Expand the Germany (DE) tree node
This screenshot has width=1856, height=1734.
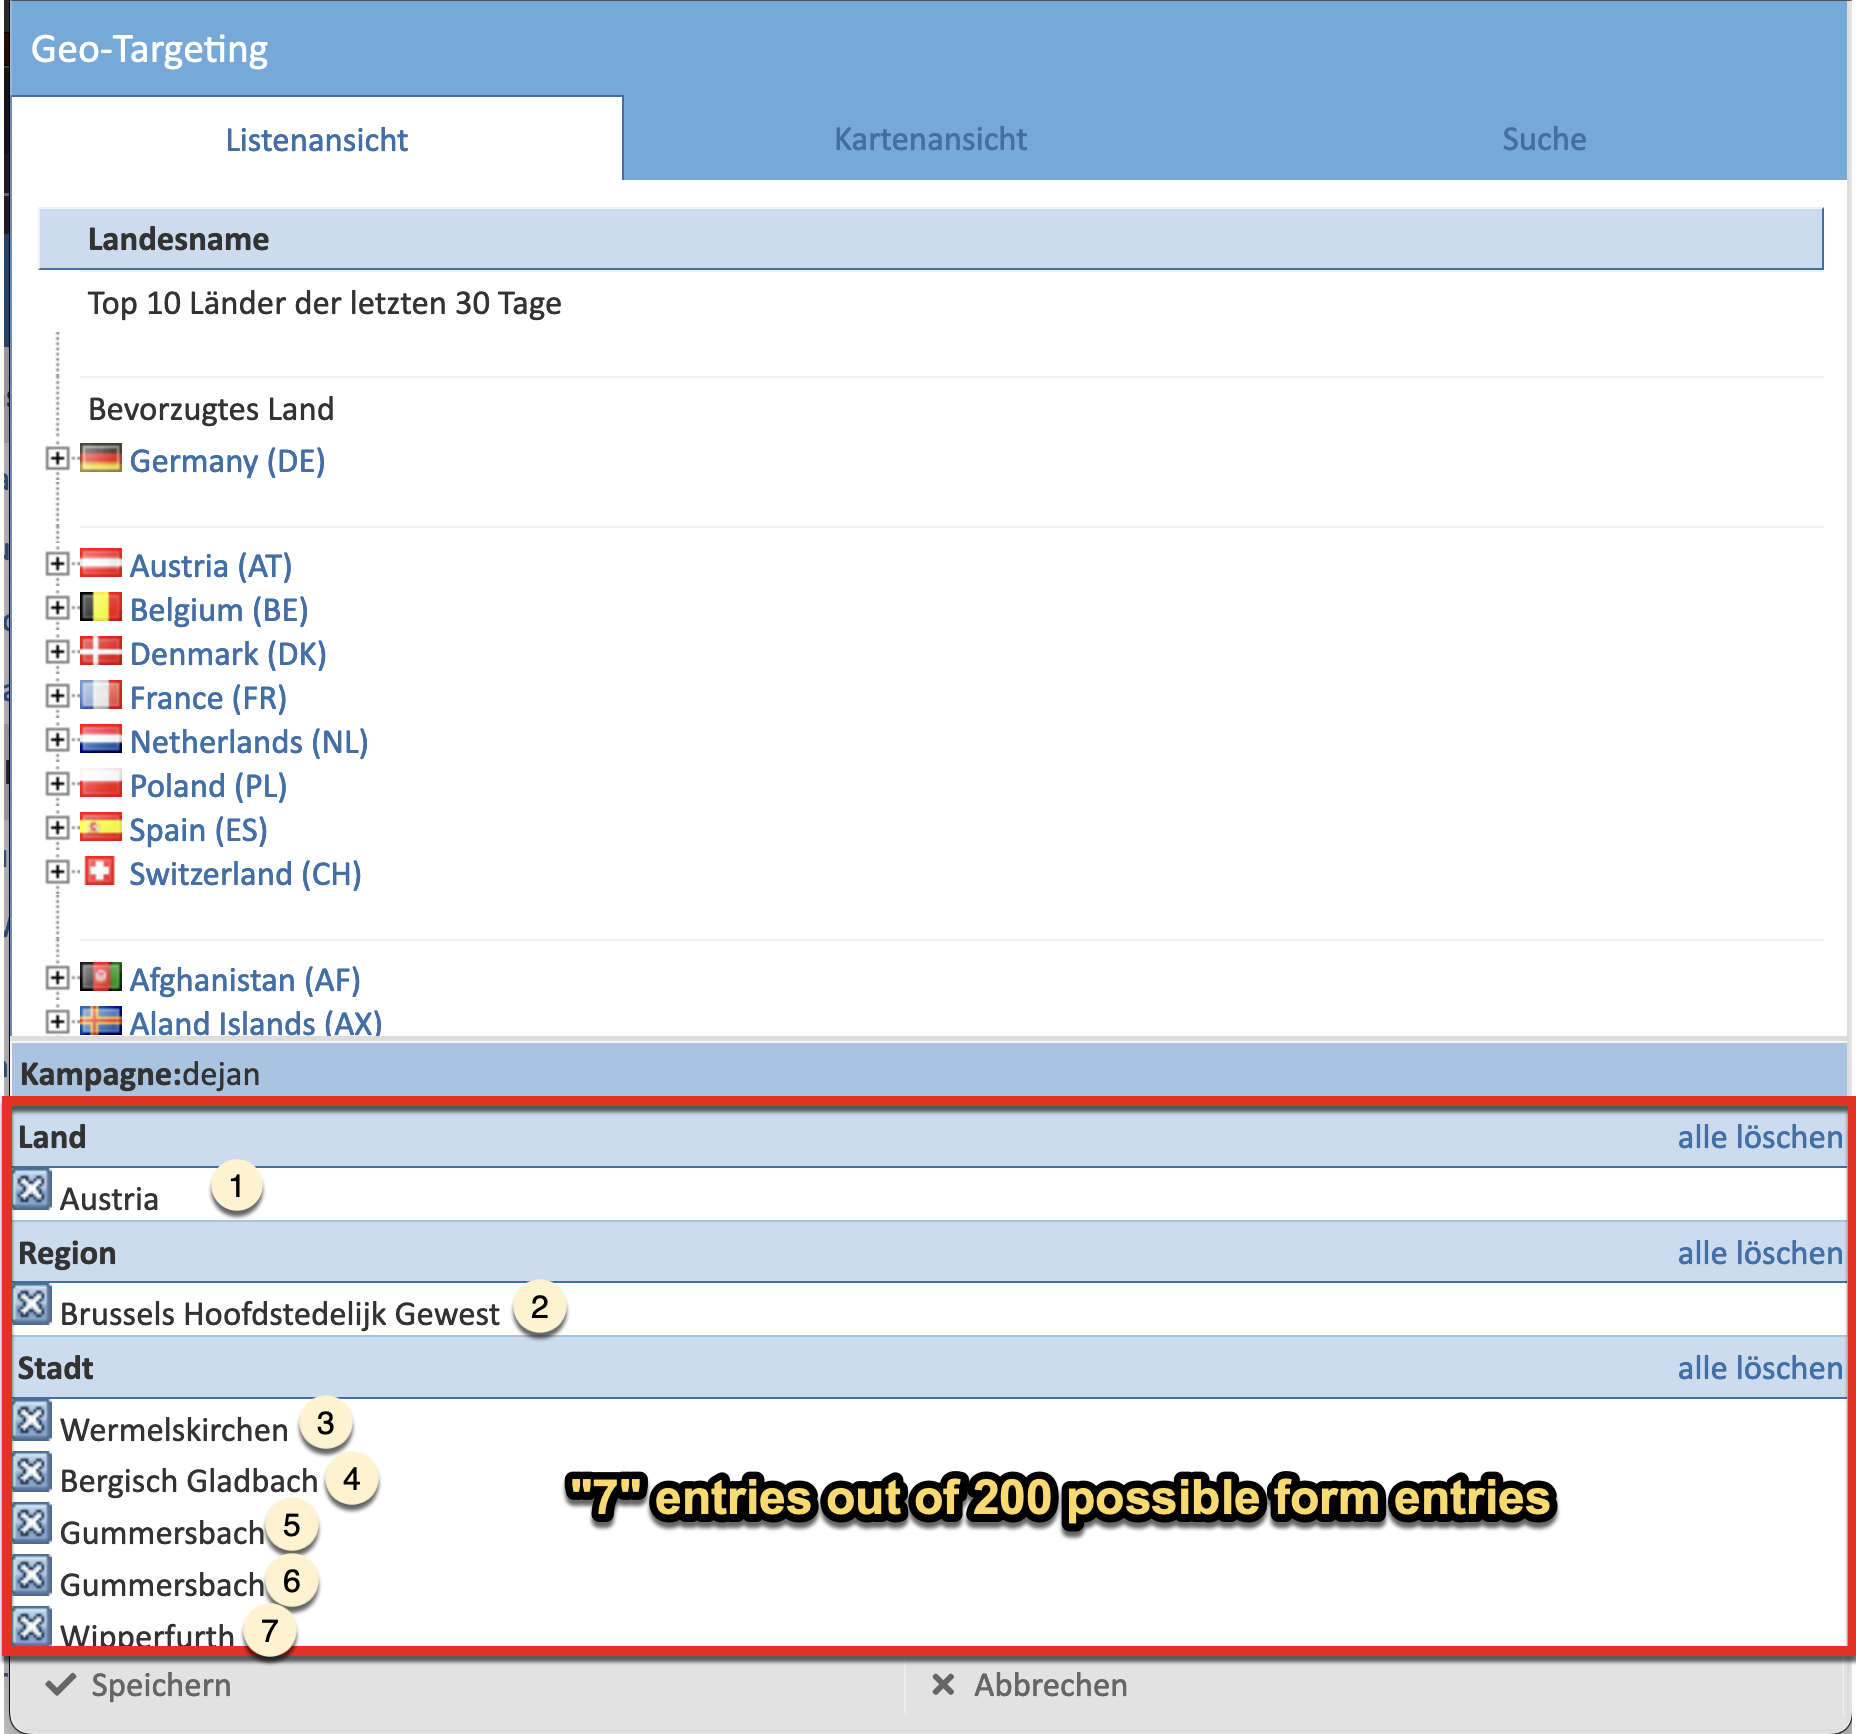(57, 458)
